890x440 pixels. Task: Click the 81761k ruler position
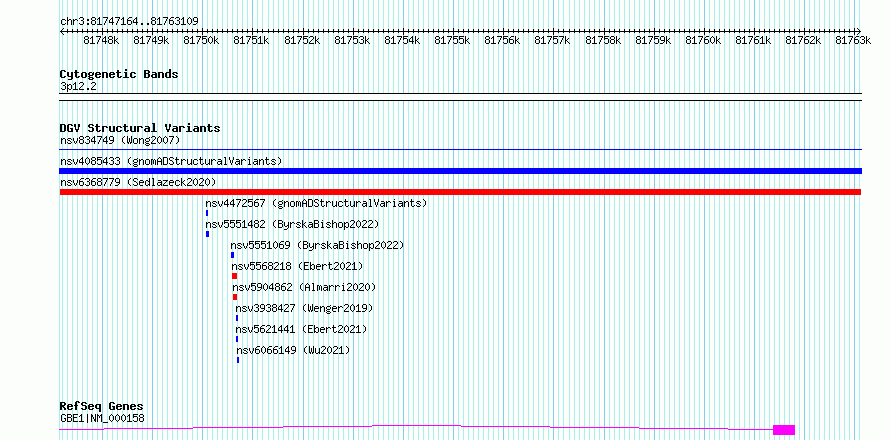pos(754,40)
